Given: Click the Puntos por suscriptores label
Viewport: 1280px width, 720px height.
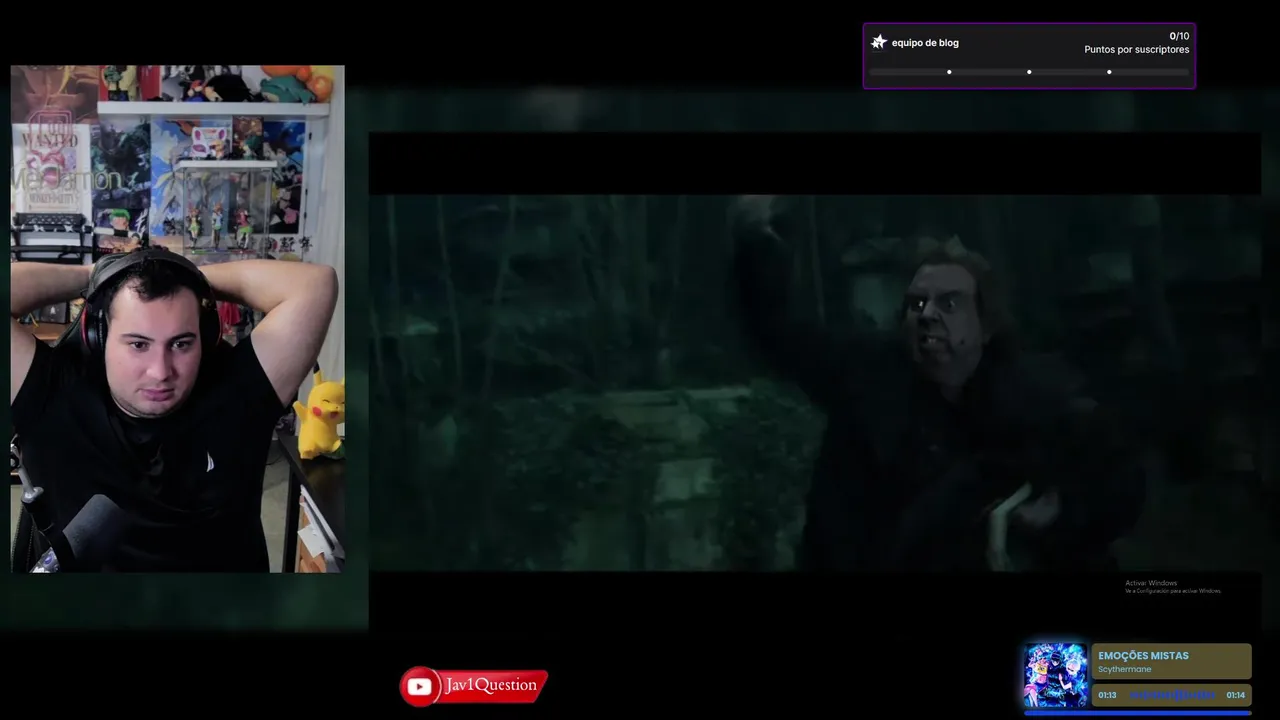Looking at the screenshot, I should 1137,49.
